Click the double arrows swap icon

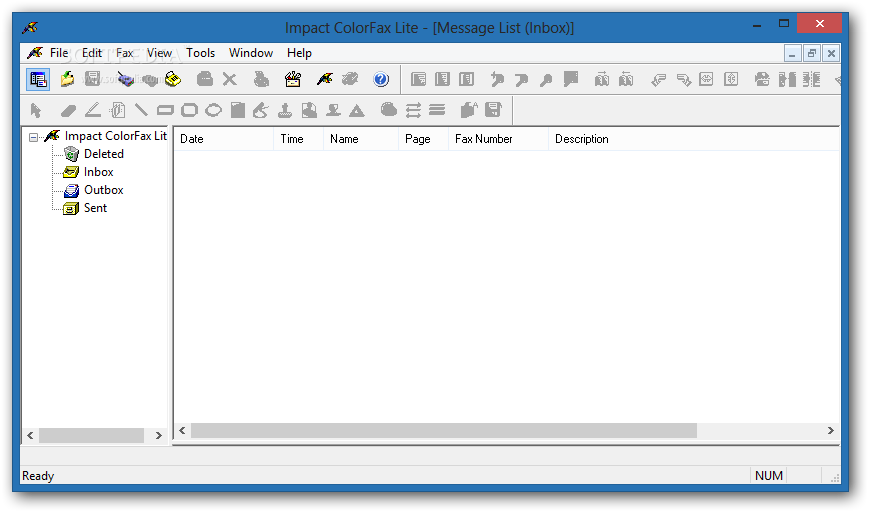(413, 110)
